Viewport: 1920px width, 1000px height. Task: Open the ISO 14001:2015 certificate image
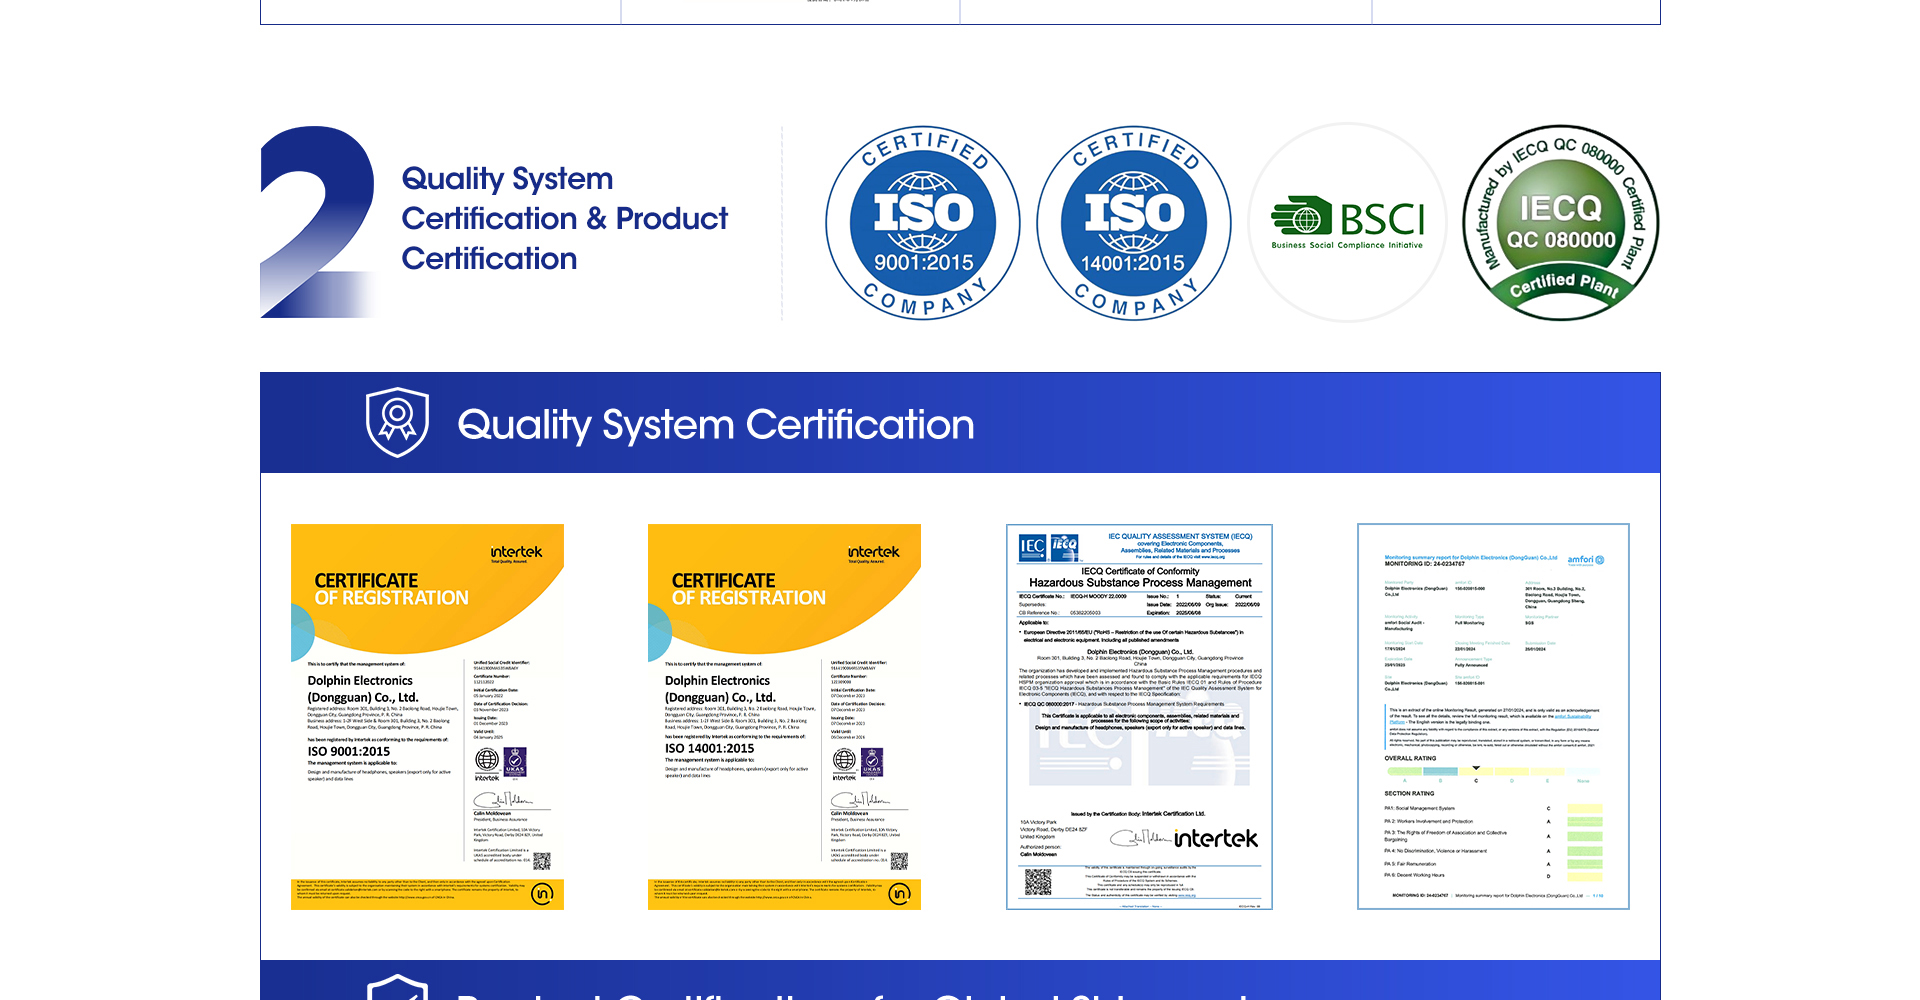click(784, 716)
